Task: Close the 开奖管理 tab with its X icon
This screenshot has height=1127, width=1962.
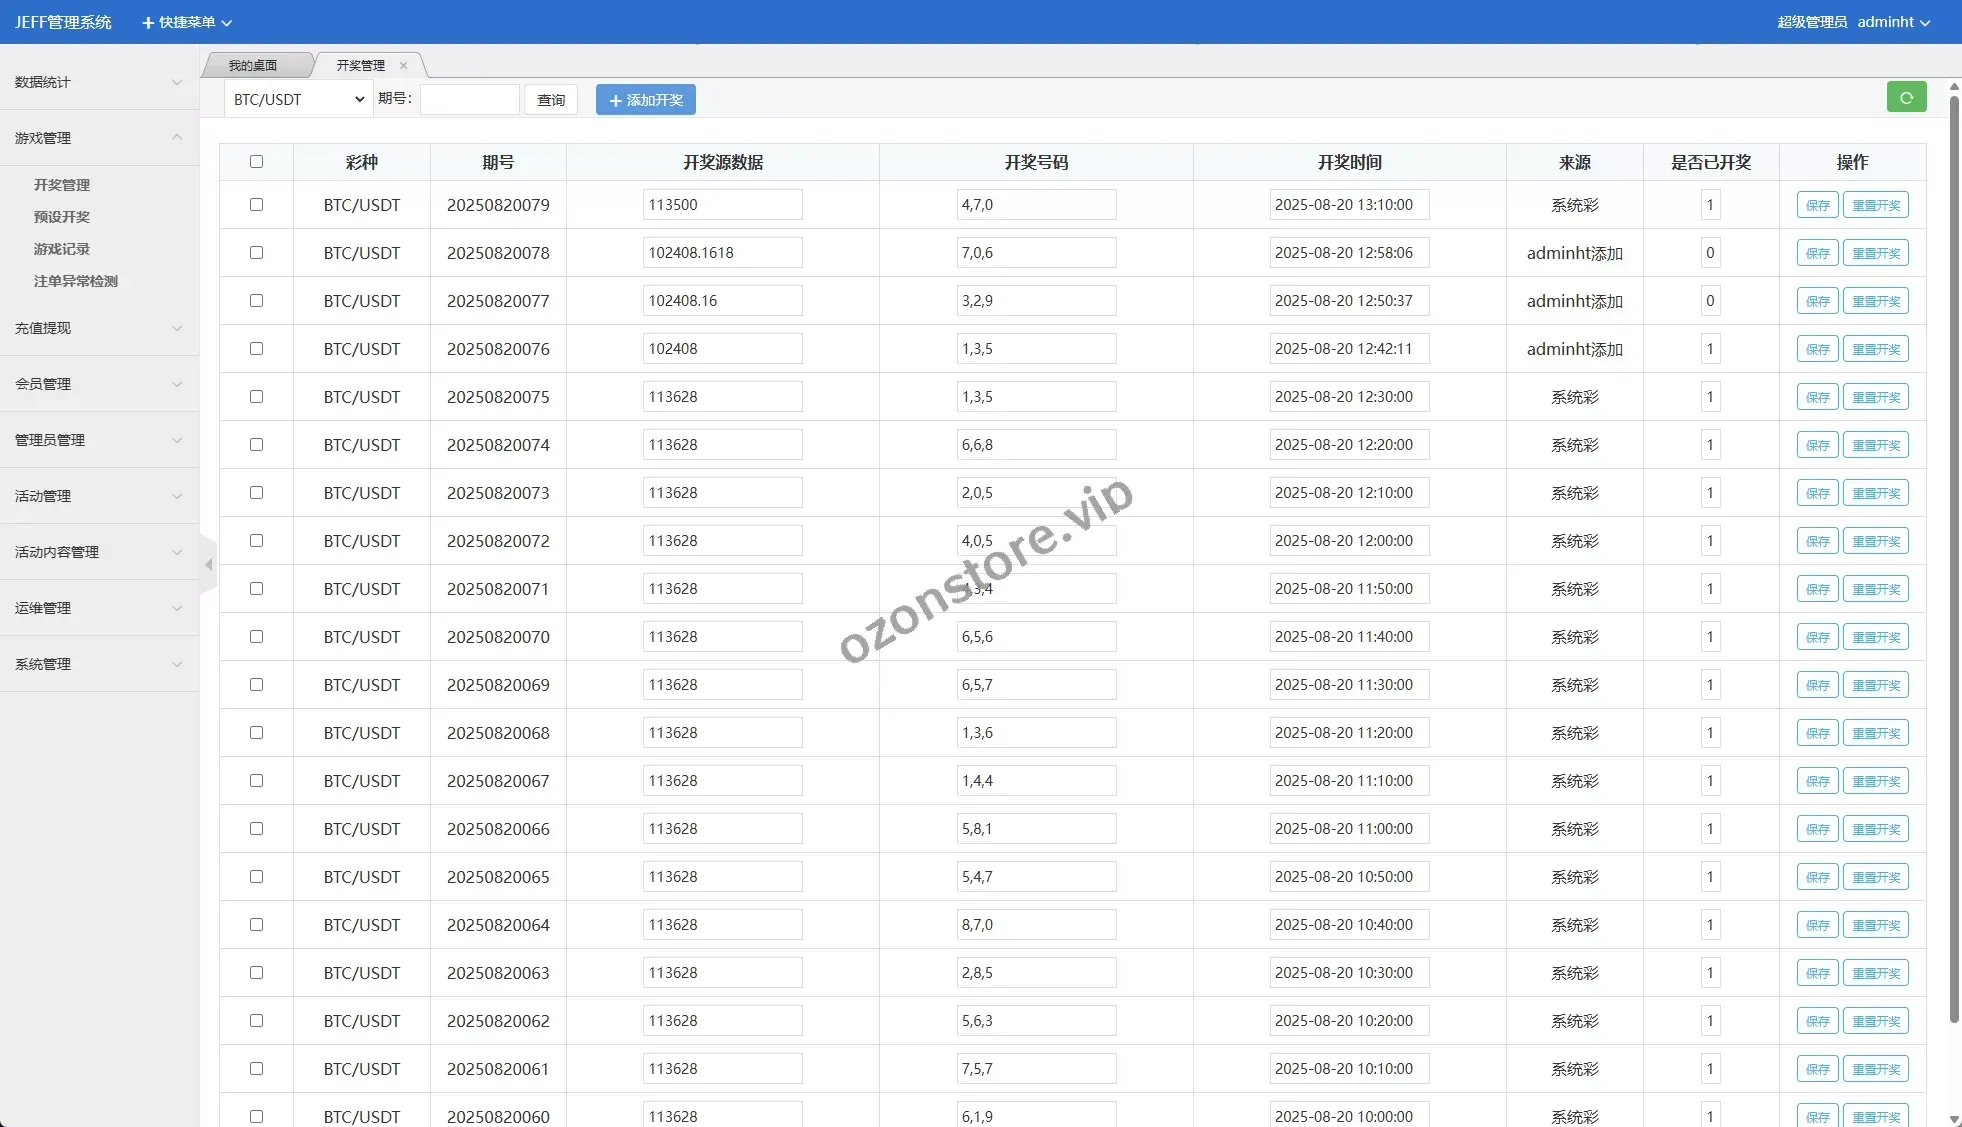Action: coord(403,66)
